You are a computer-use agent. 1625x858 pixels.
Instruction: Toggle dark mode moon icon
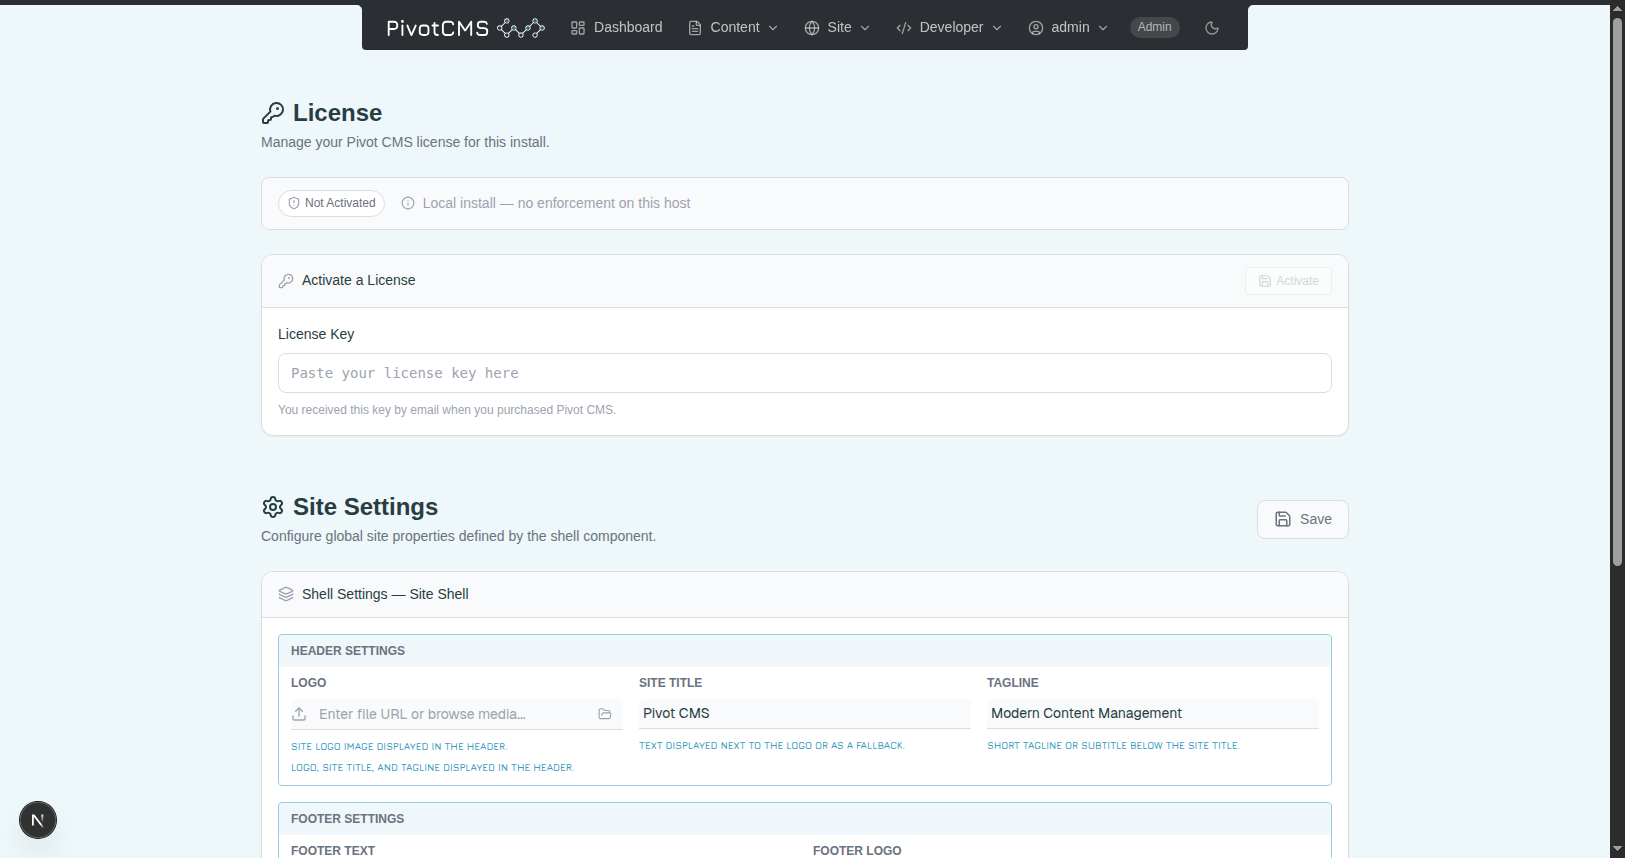point(1212,28)
